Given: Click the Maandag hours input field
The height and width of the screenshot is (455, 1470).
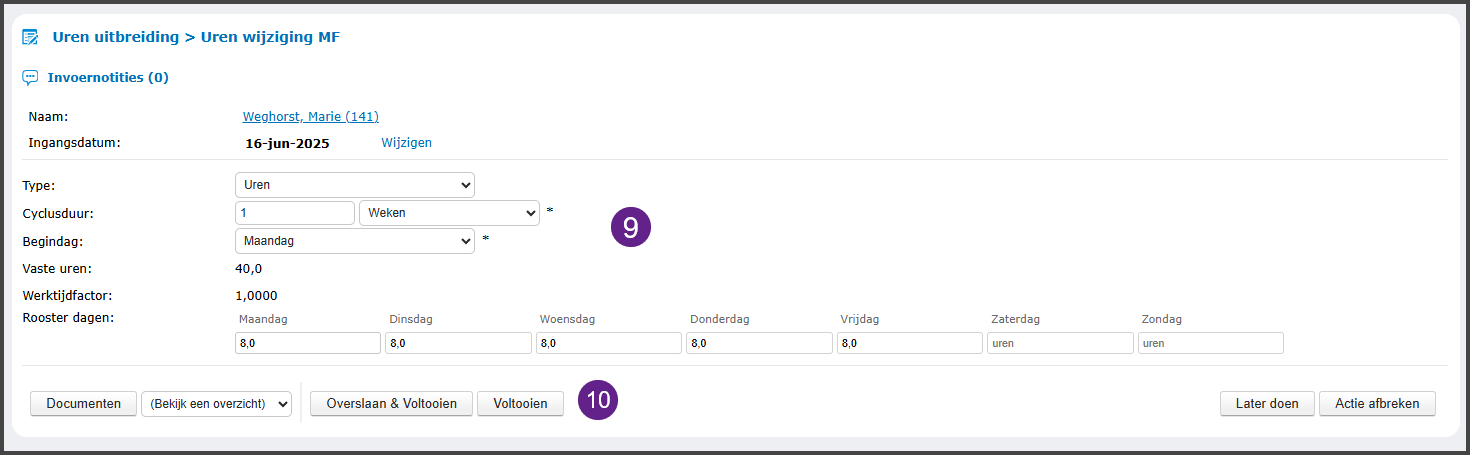Looking at the screenshot, I should 306,343.
